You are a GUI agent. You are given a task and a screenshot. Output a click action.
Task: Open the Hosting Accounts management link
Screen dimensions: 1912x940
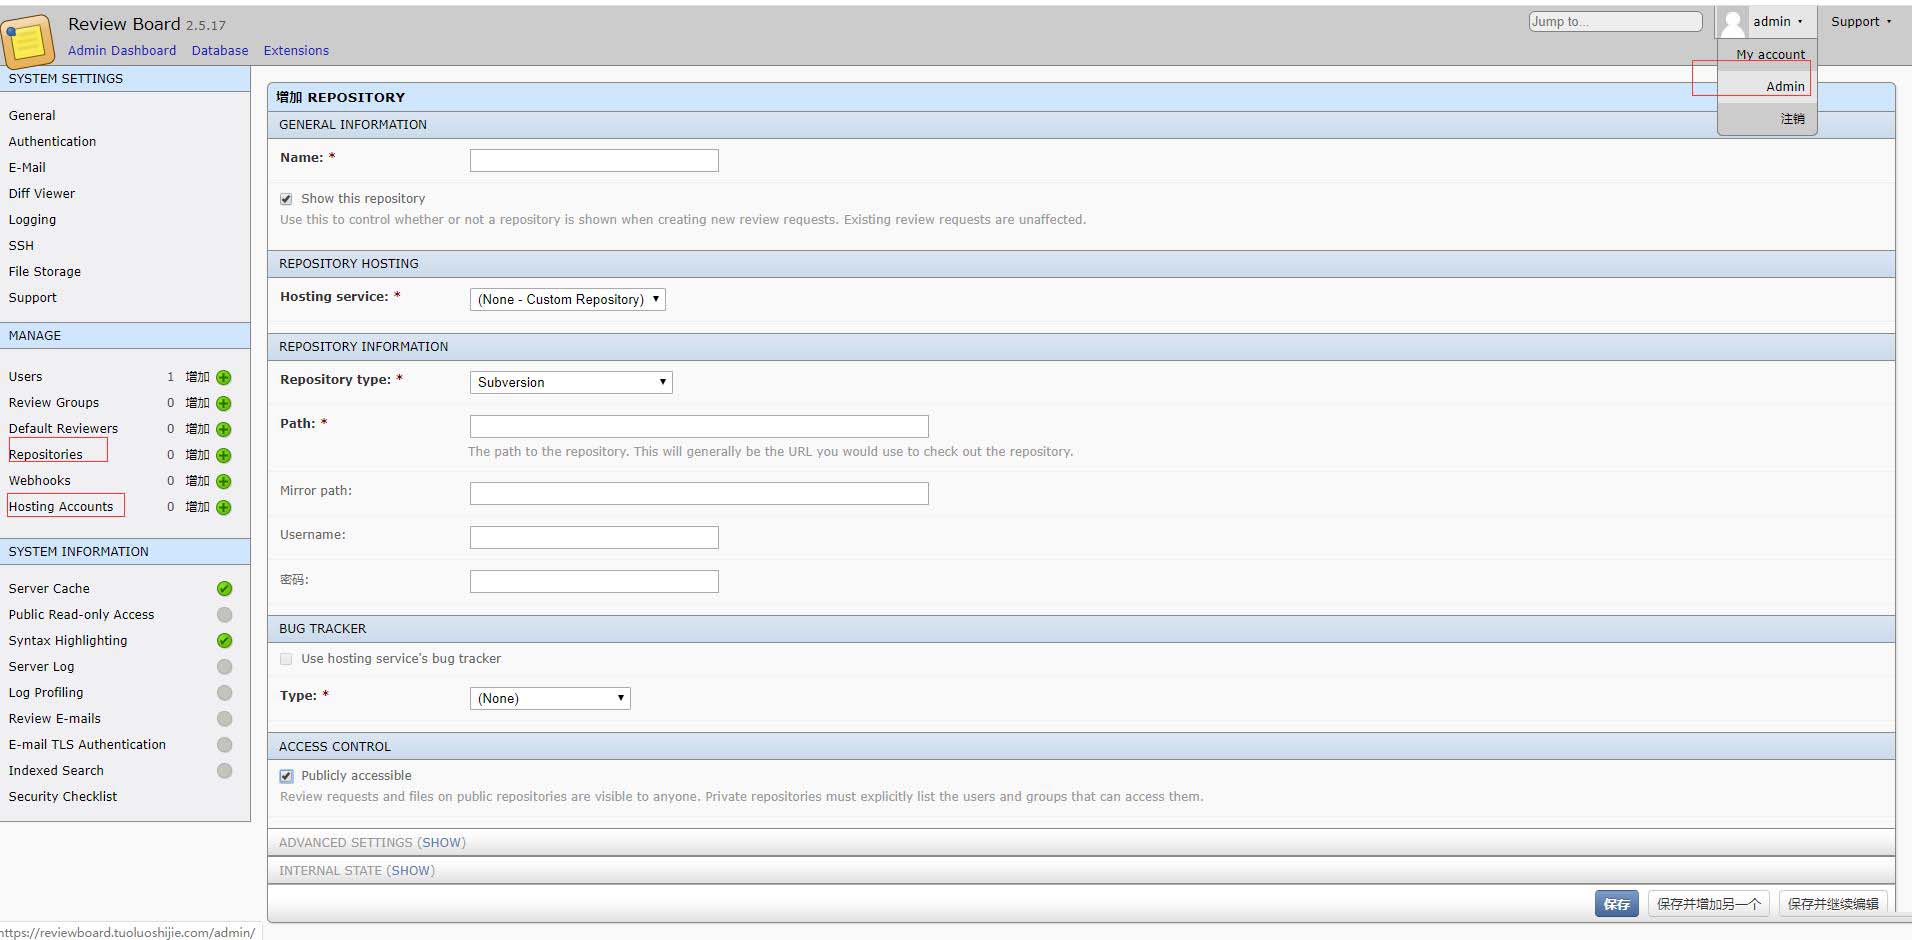pyautogui.click(x=61, y=507)
